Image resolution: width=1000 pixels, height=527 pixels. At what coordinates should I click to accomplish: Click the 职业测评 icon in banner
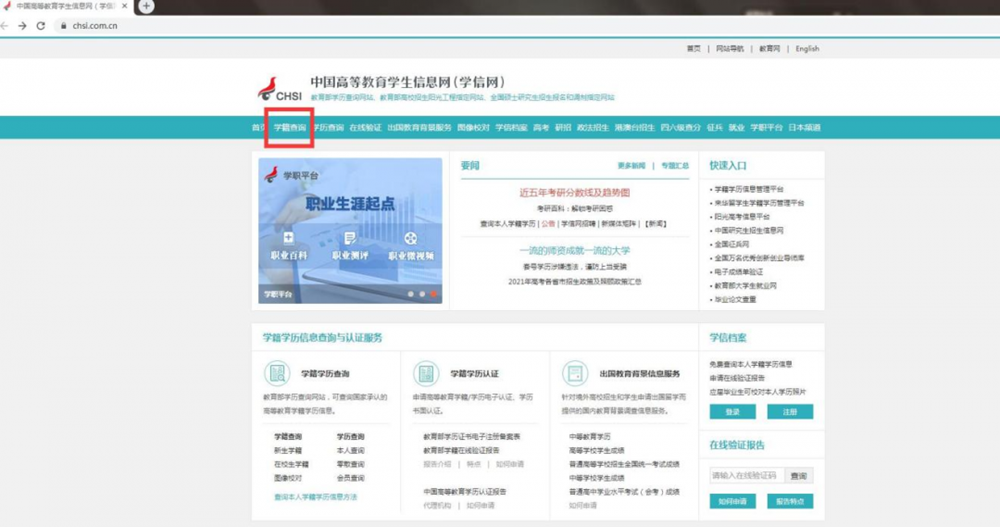coord(350,238)
